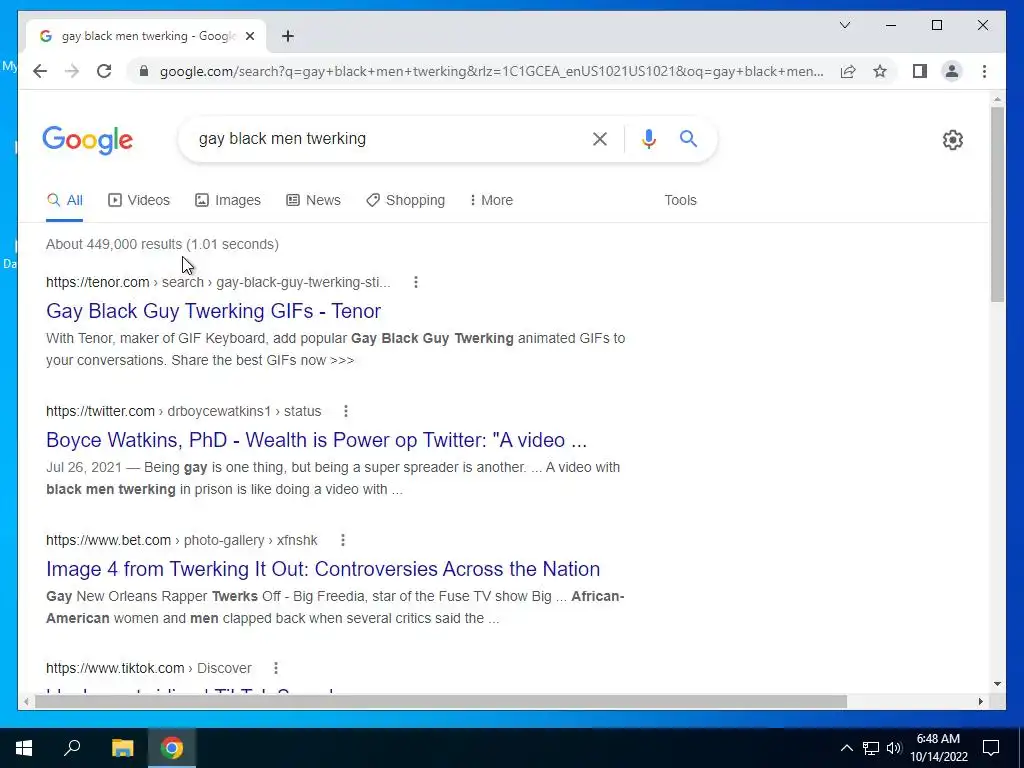Click the tenor.com URL breadcrumb

pyautogui.click(x=218, y=282)
